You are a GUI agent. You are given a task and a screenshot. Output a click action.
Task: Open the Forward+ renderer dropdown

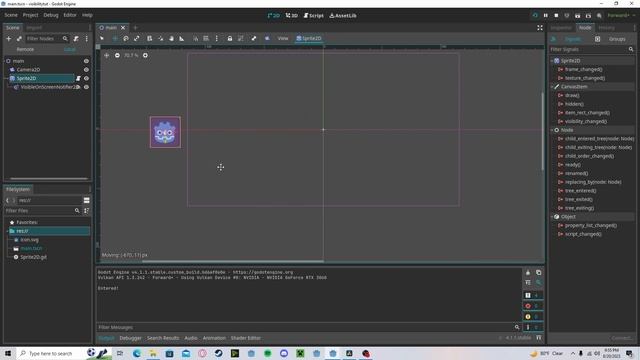(x=621, y=16)
